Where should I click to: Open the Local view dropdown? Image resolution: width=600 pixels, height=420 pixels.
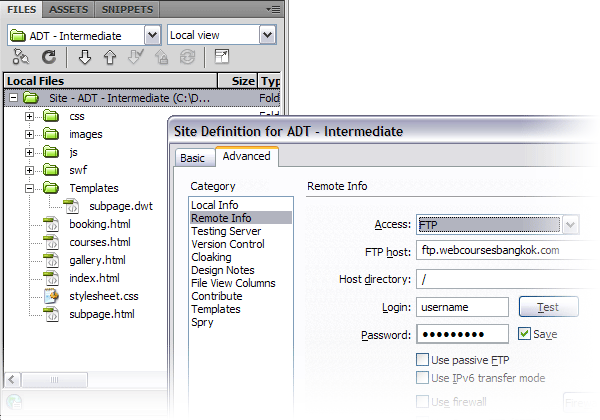click(267, 35)
